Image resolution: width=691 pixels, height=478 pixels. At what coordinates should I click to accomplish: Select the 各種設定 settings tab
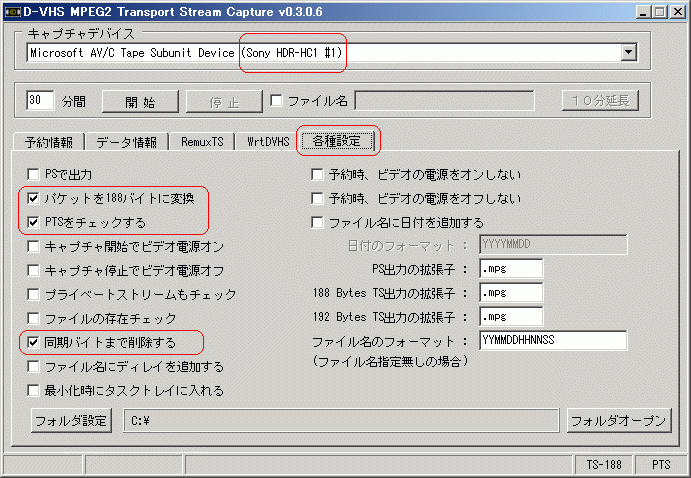337,141
